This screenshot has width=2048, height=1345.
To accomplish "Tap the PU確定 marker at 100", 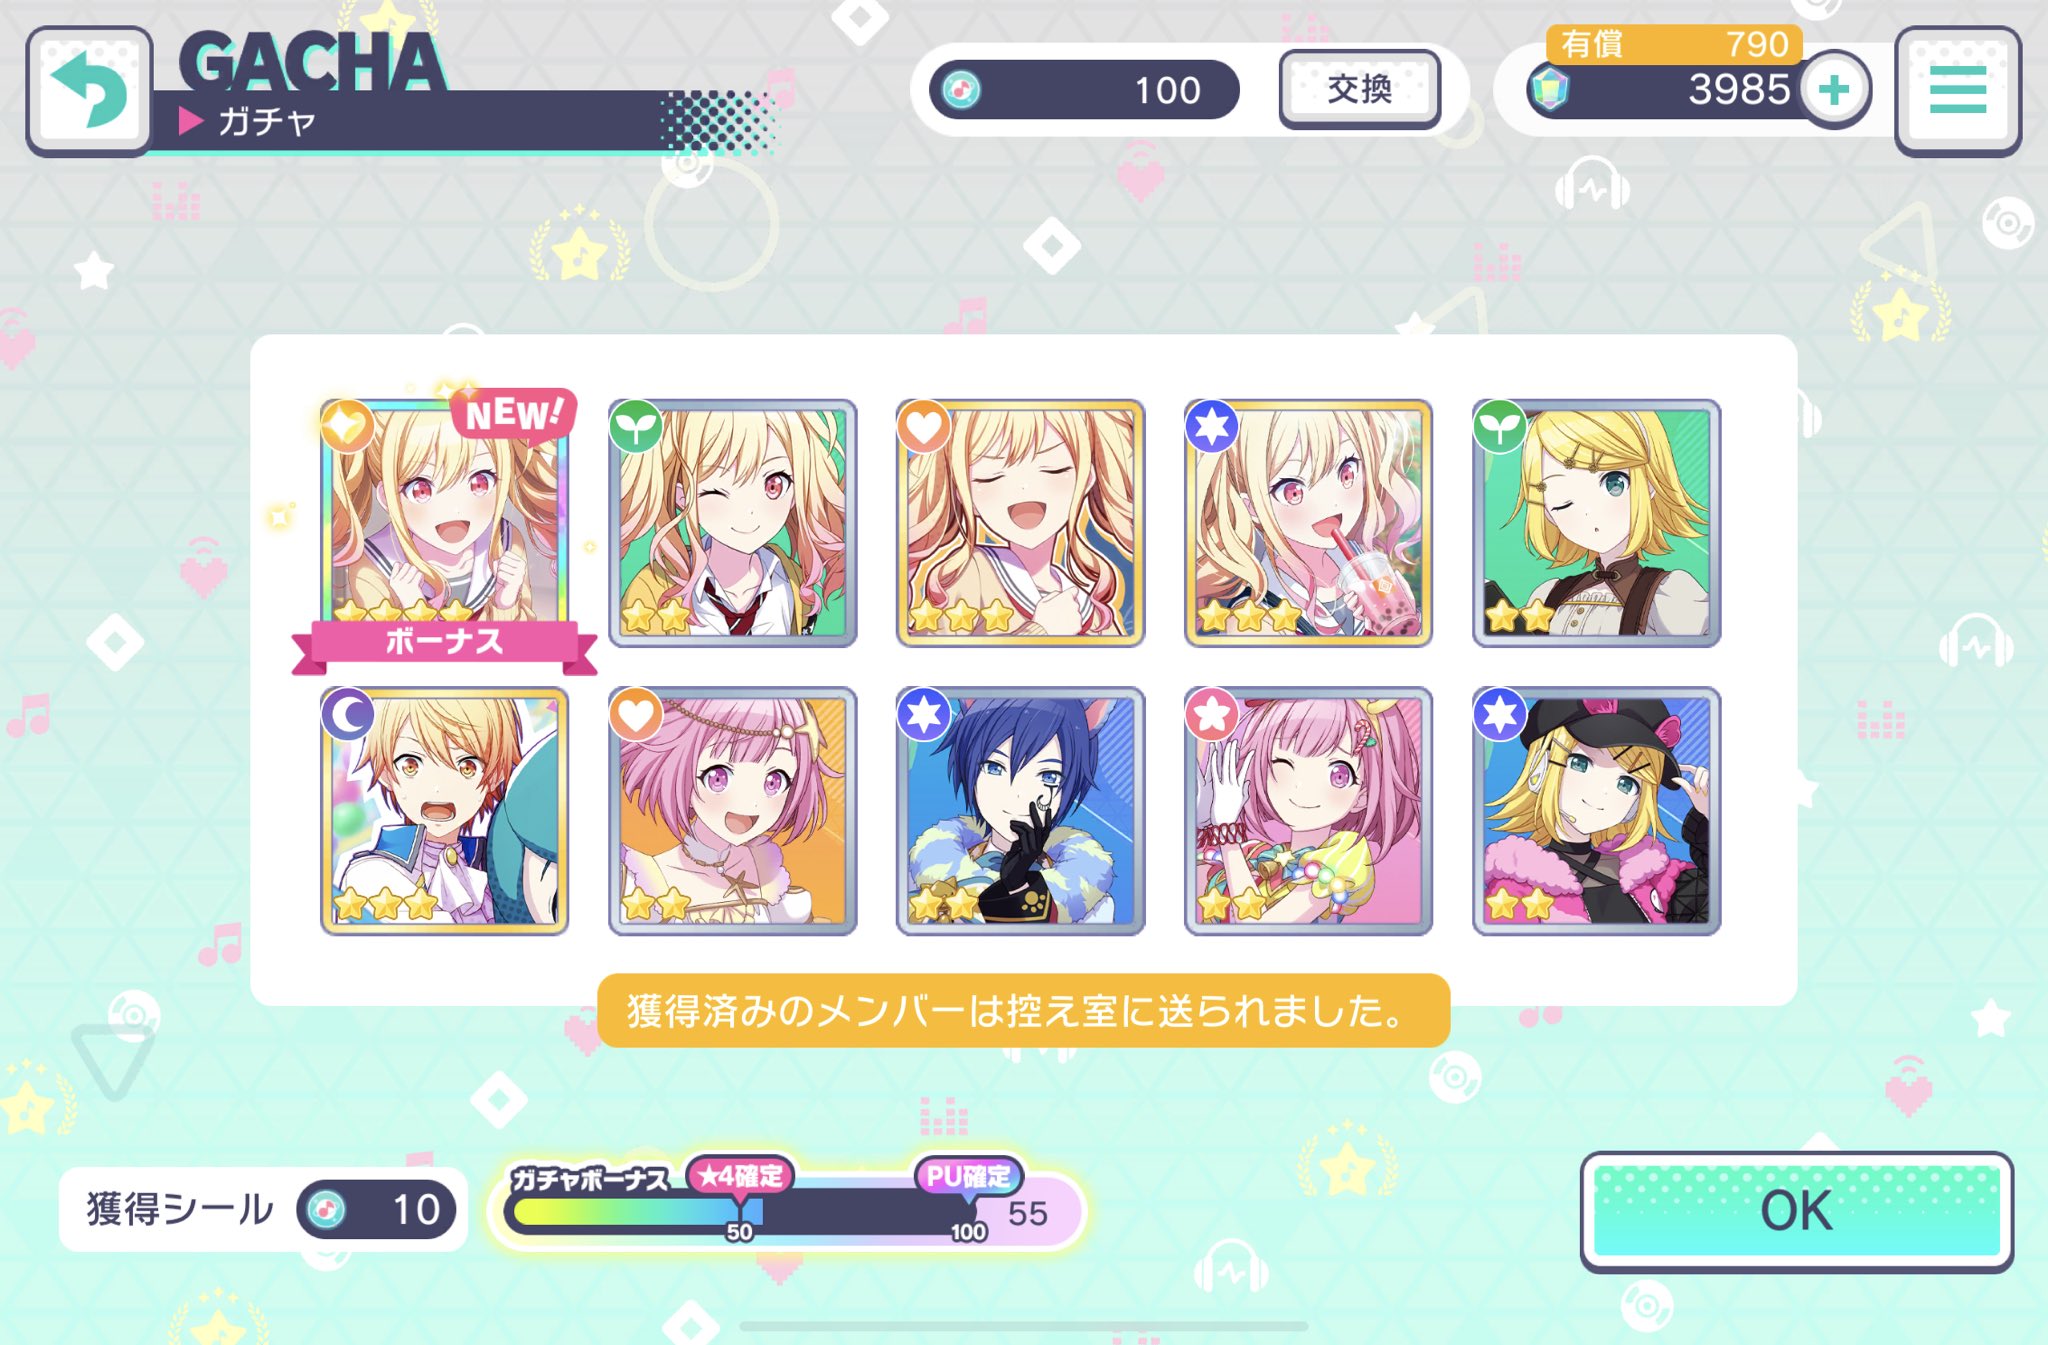I will [x=968, y=1177].
